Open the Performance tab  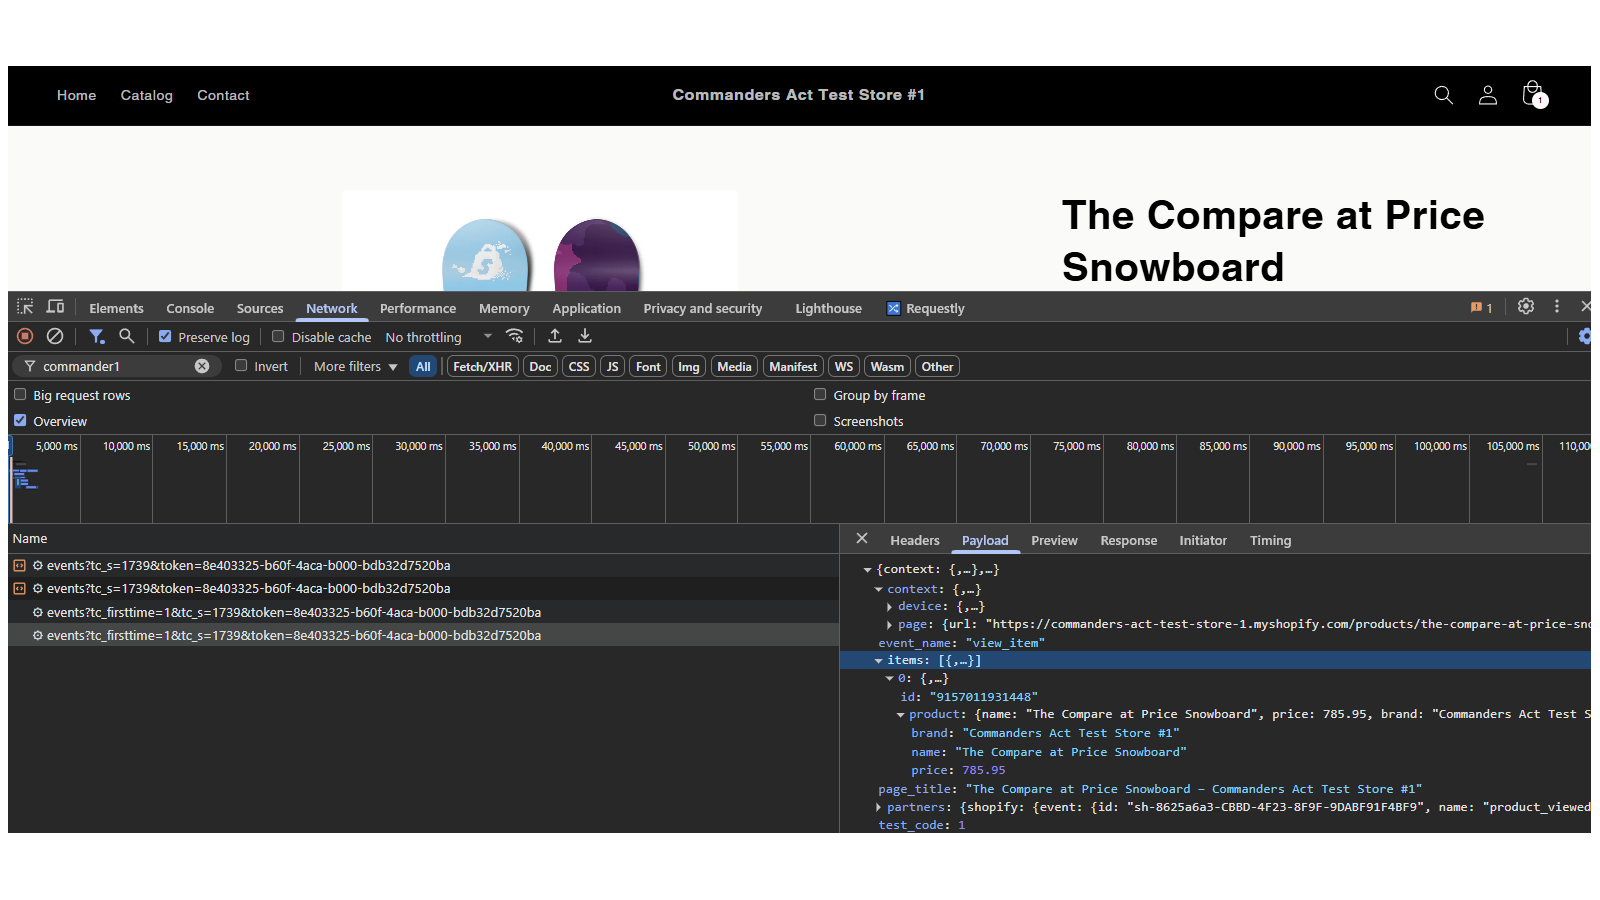pos(418,308)
